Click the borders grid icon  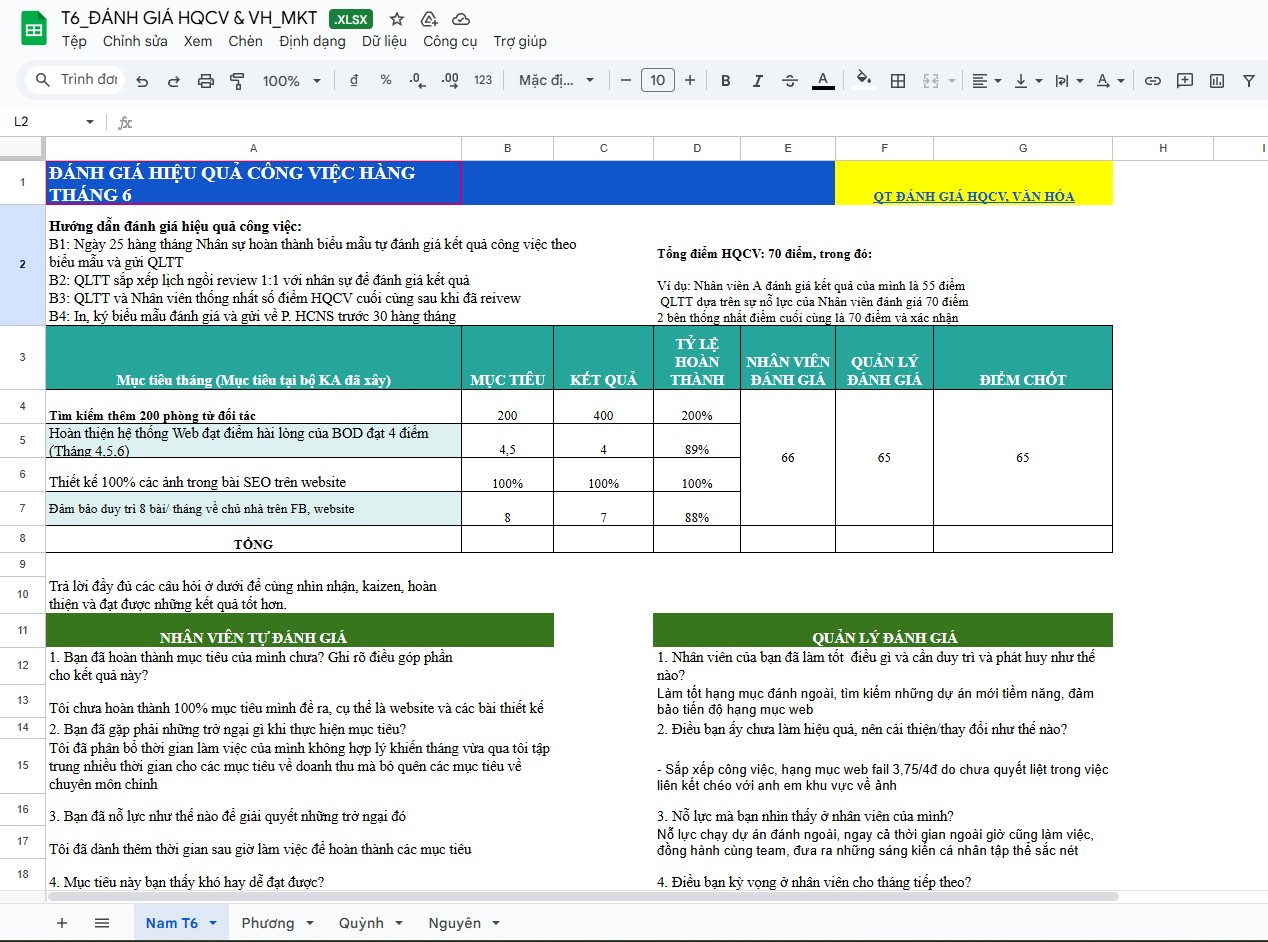coord(898,81)
